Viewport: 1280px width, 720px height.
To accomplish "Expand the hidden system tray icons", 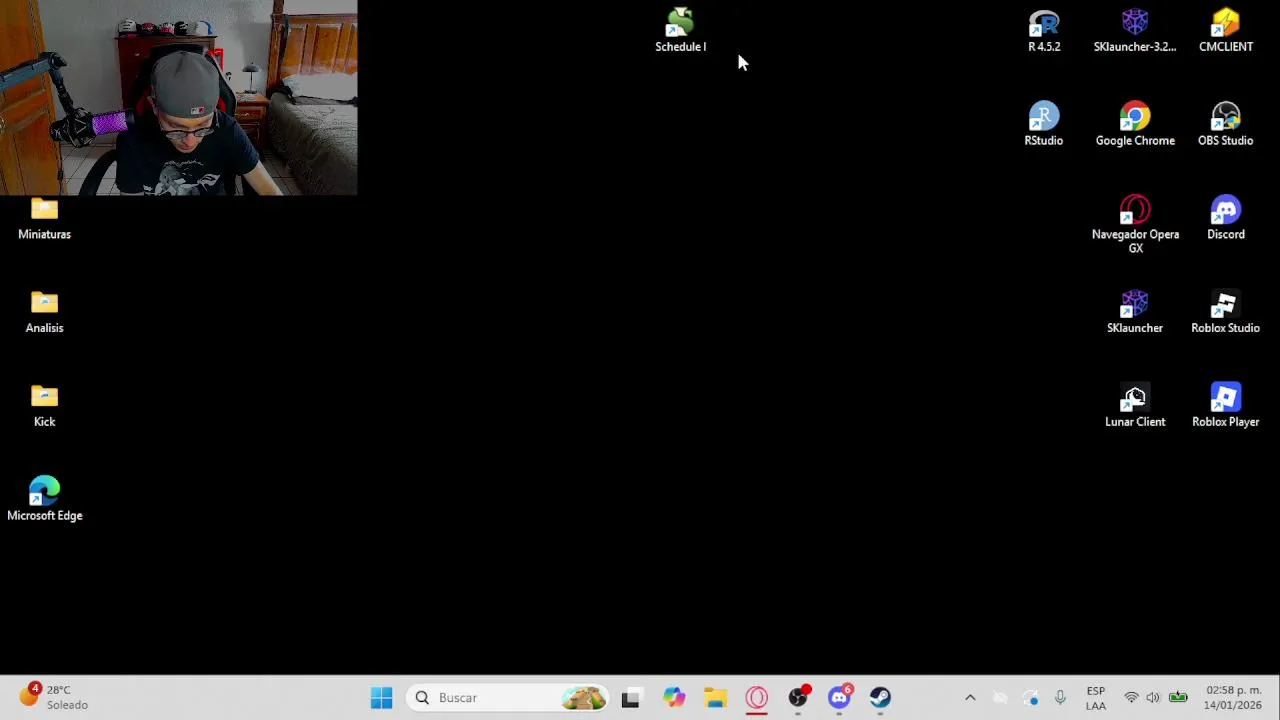I will (x=970, y=698).
